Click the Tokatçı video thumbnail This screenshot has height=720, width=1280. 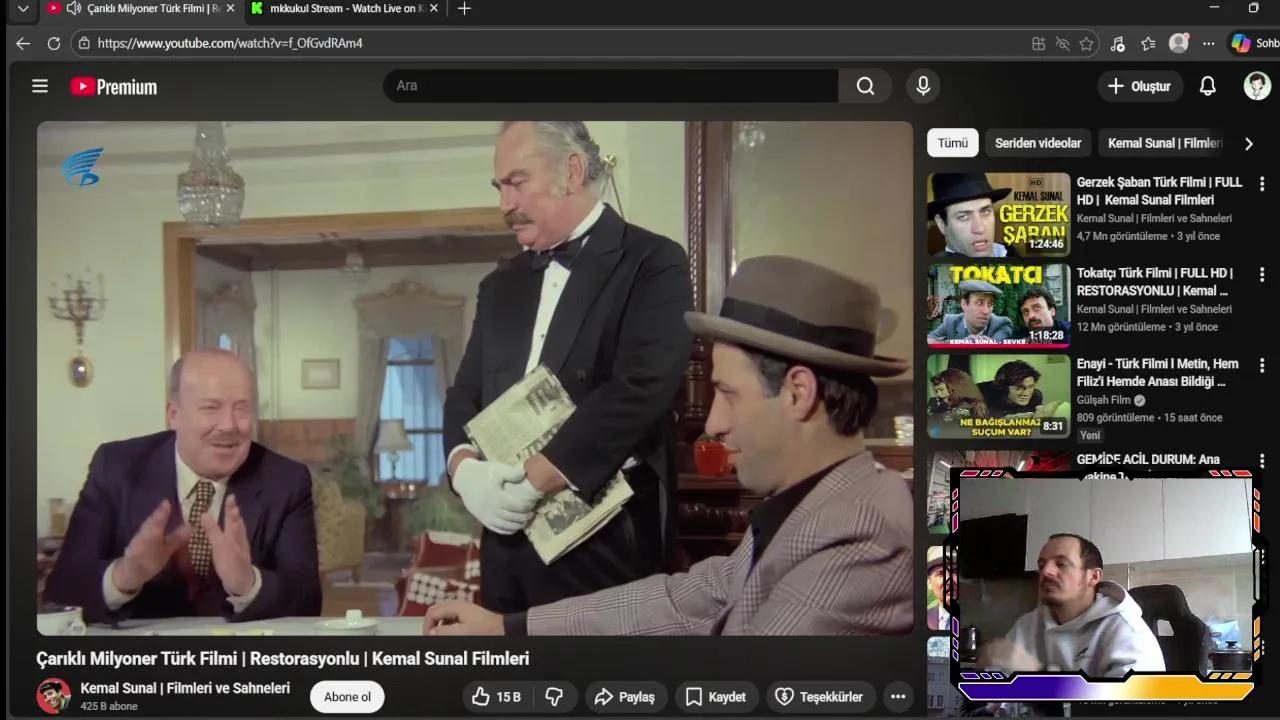pyautogui.click(x=998, y=305)
